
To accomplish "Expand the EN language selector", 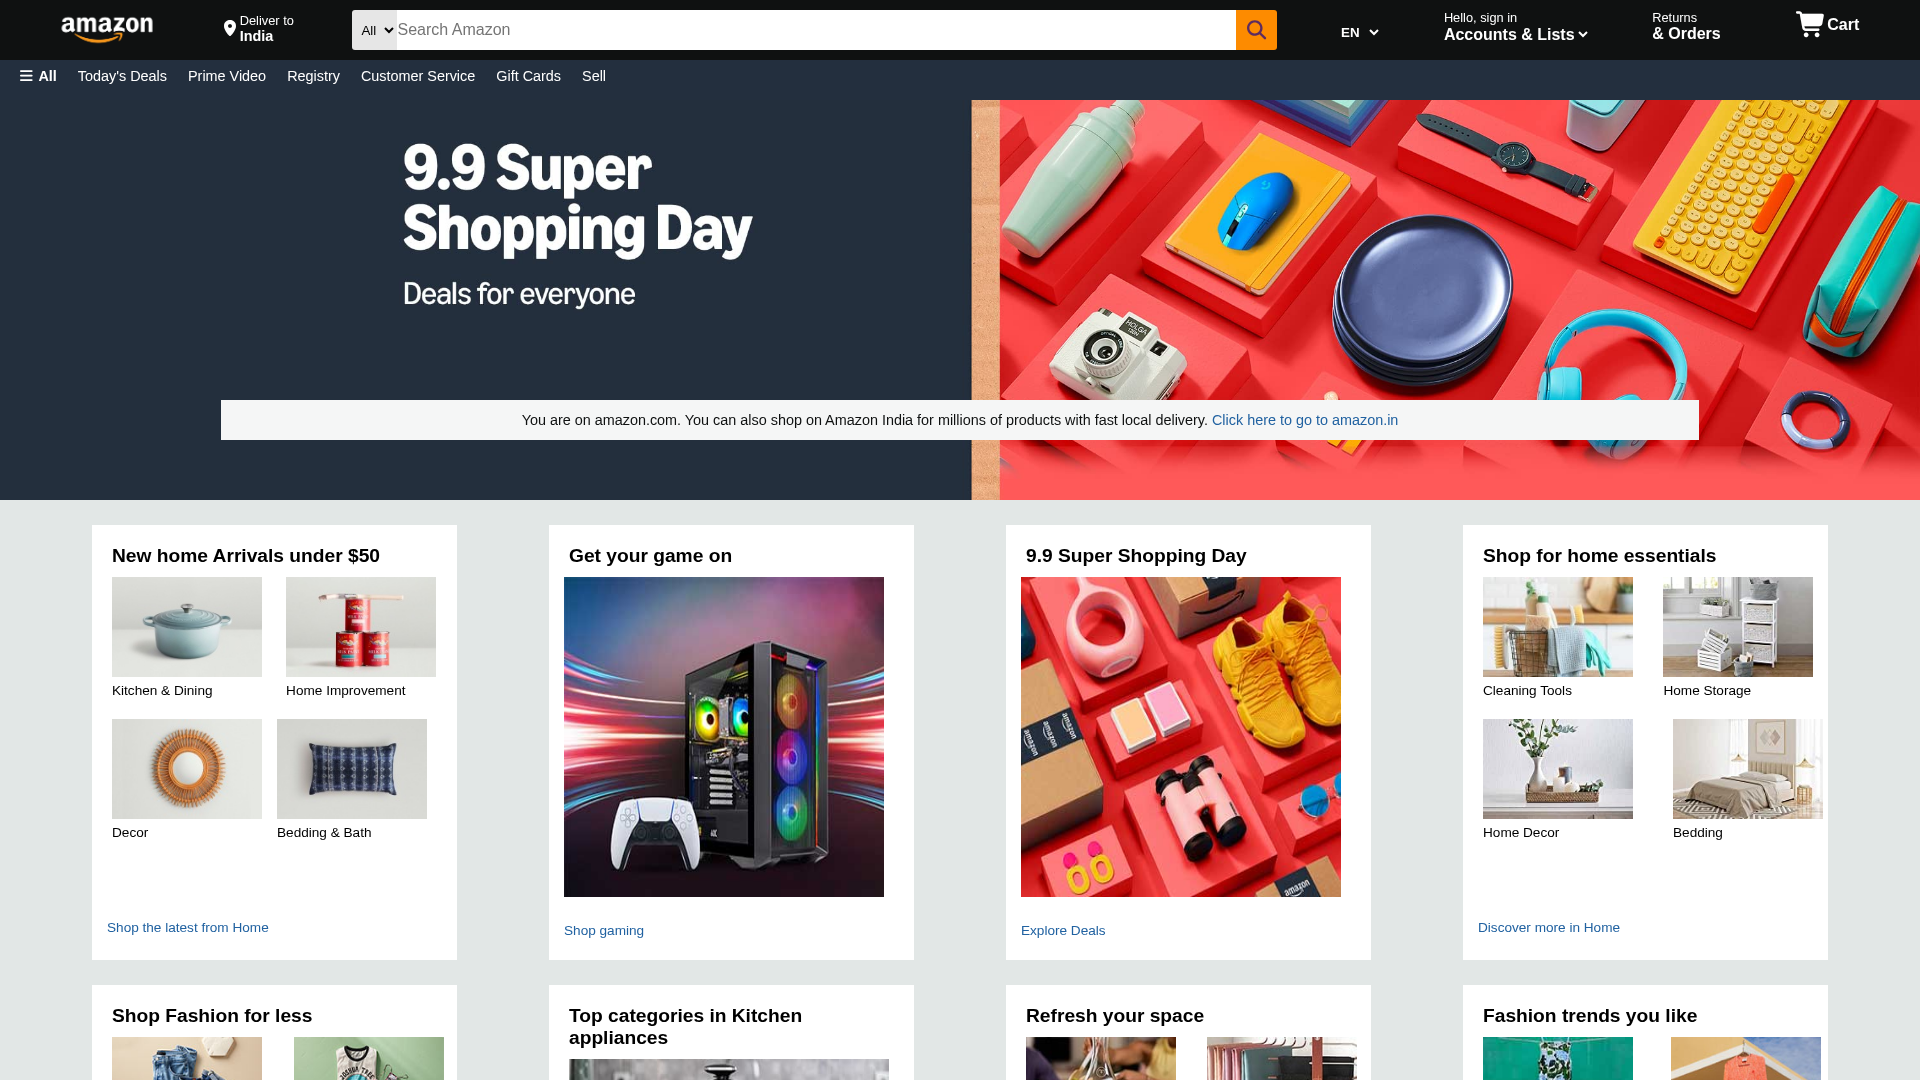I will coord(1359,33).
